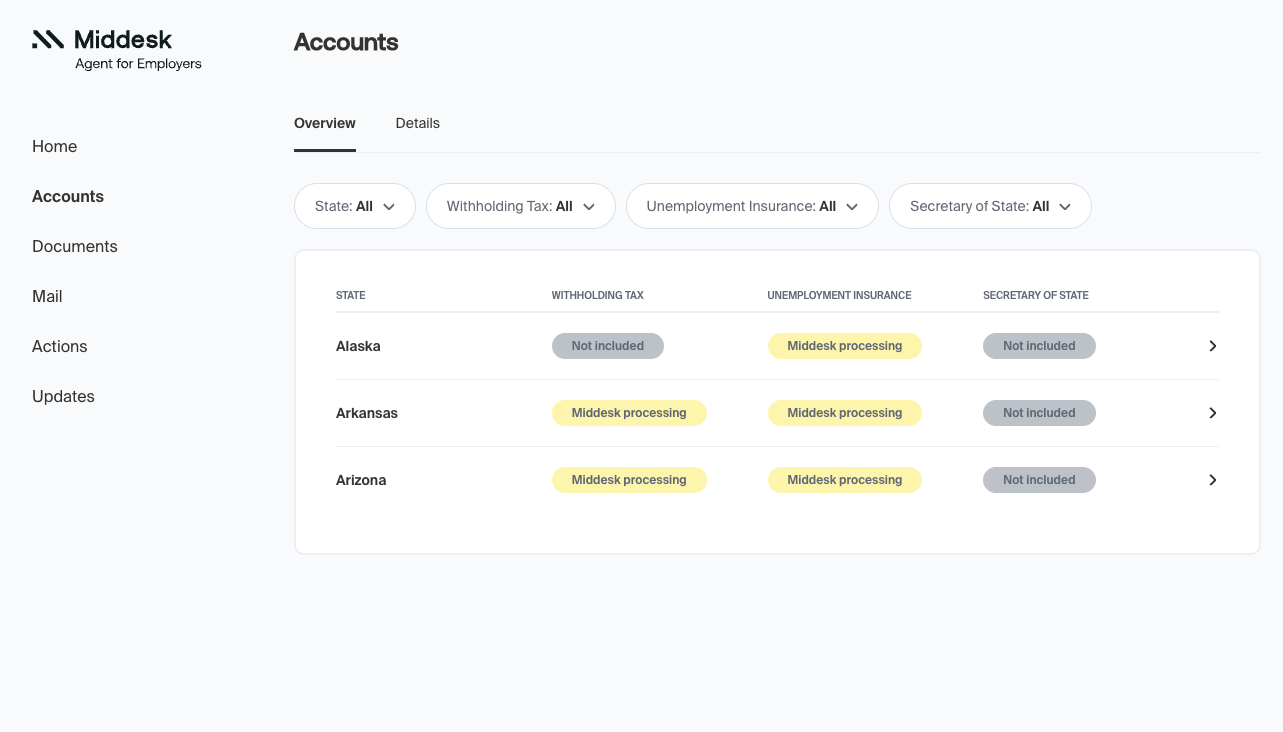Click the SECRETARY OF STATE column header
1283x732 pixels.
point(1036,295)
